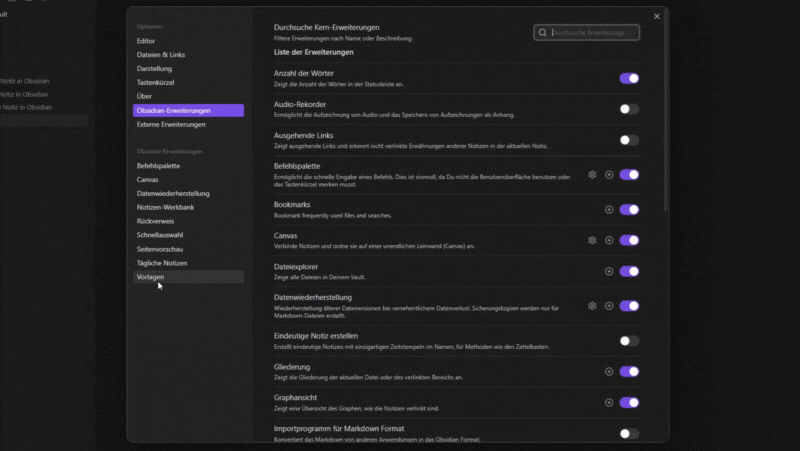Focus the Durchsuche Erweiterungen search field
Screen dimensions: 800x451
(x=587, y=33)
